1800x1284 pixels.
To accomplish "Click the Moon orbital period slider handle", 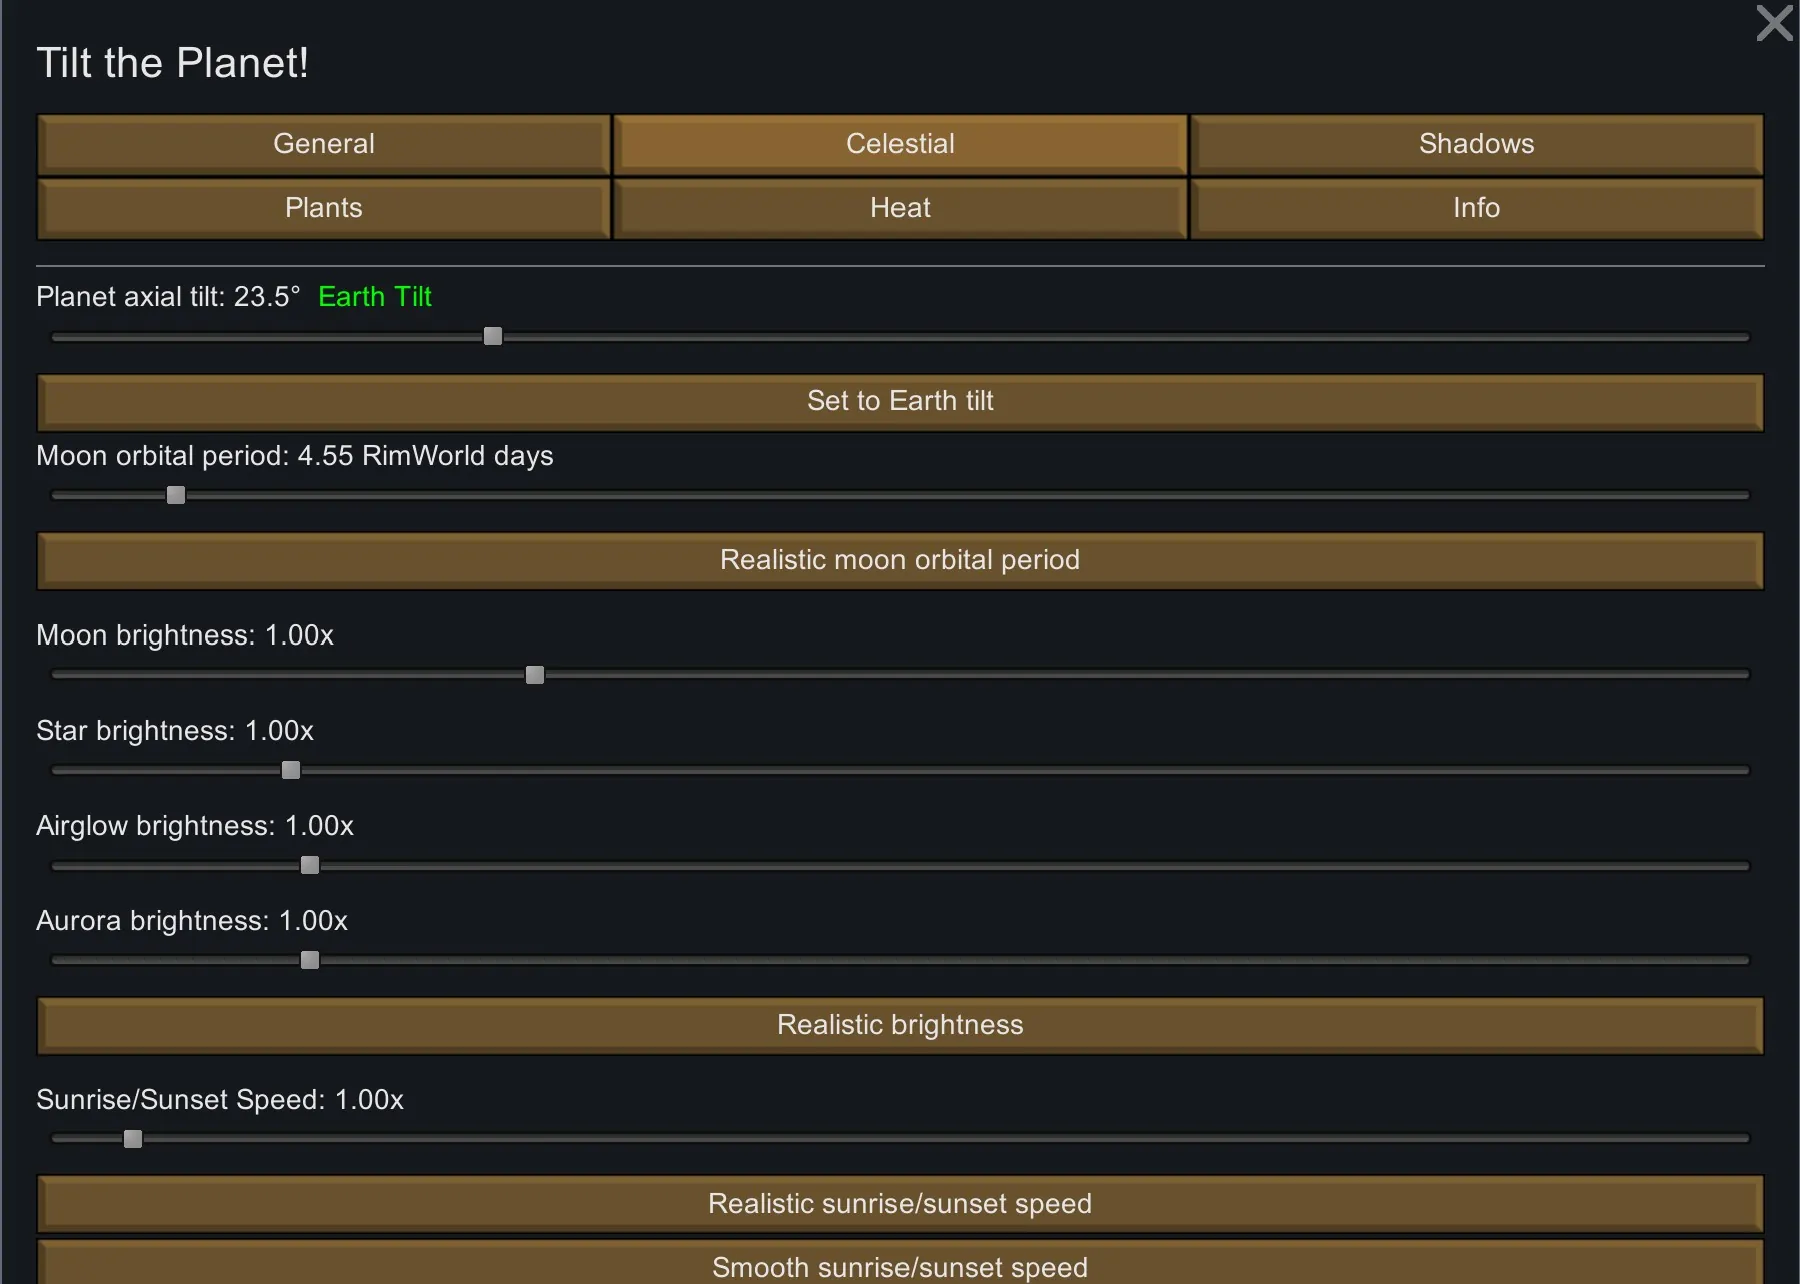I will pyautogui.click(x=176, y=495).
